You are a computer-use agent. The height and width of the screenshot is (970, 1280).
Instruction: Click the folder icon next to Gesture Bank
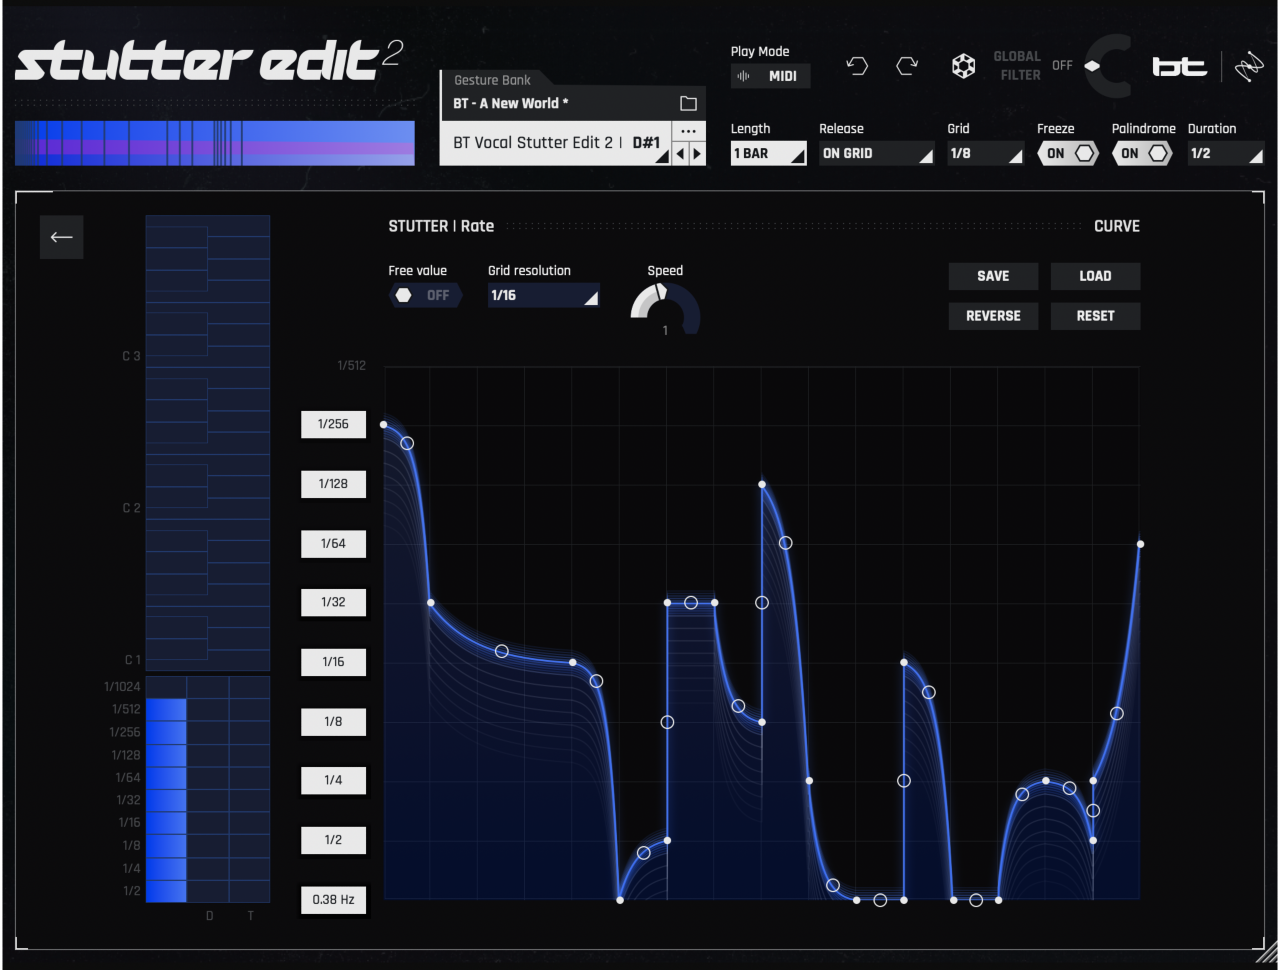click(x=687, y=101)
